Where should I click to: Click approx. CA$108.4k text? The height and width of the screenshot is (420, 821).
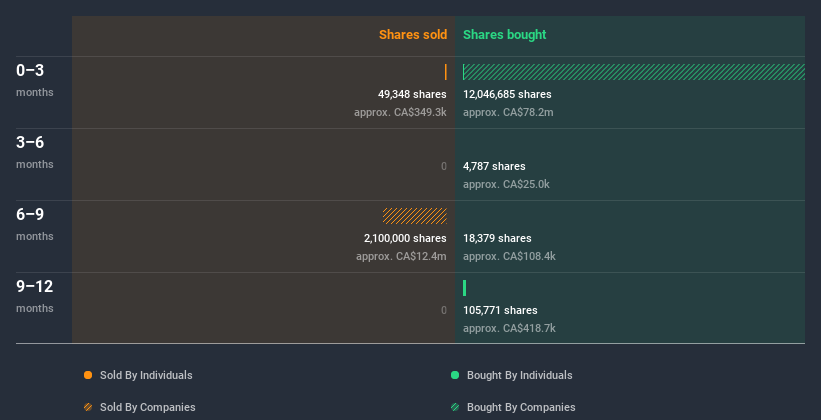[509, 256]
